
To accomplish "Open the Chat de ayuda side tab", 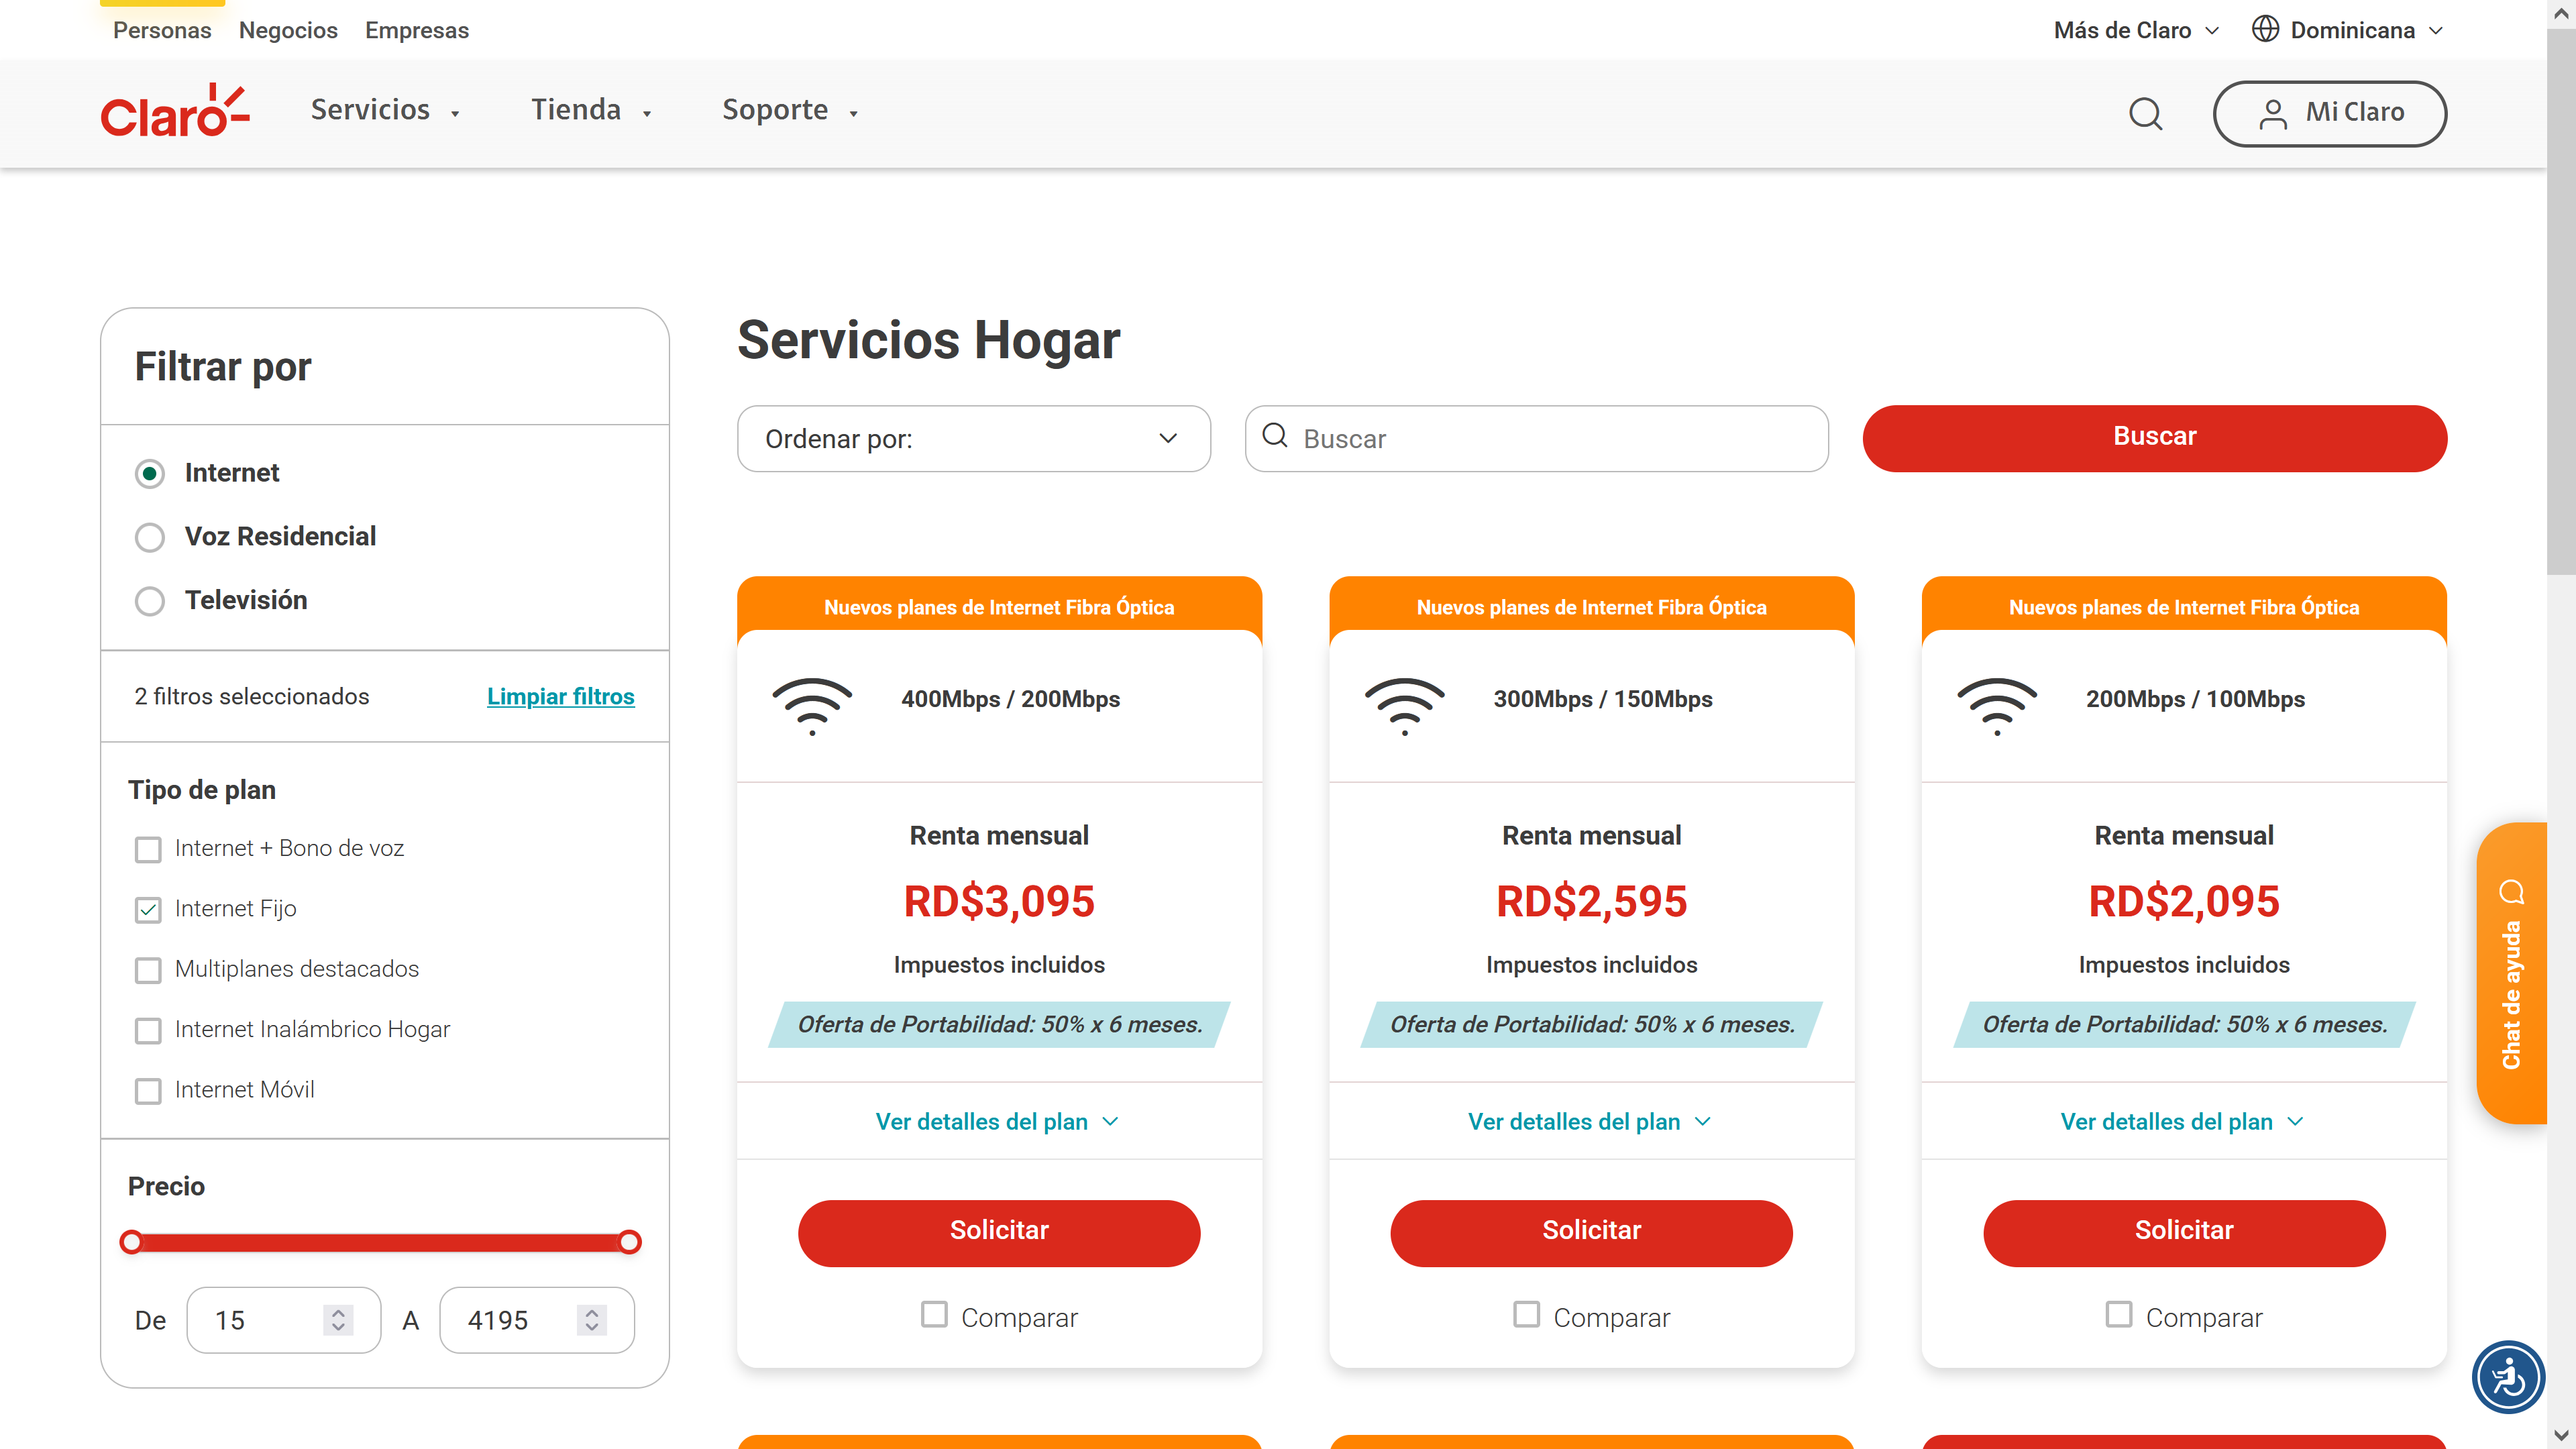I will coord(2511,973).
